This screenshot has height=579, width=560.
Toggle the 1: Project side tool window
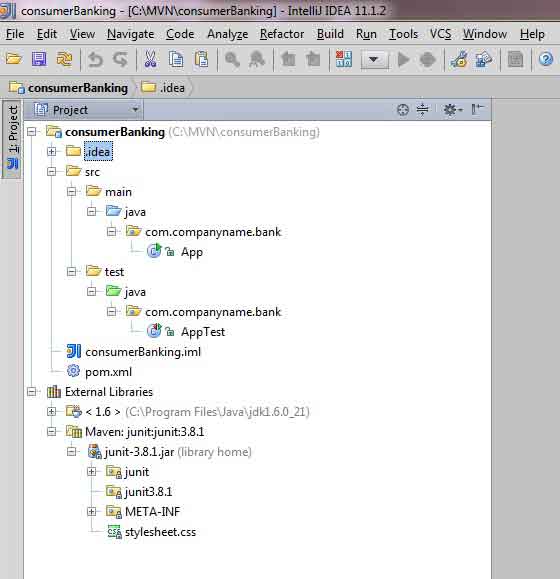[13, 137]
